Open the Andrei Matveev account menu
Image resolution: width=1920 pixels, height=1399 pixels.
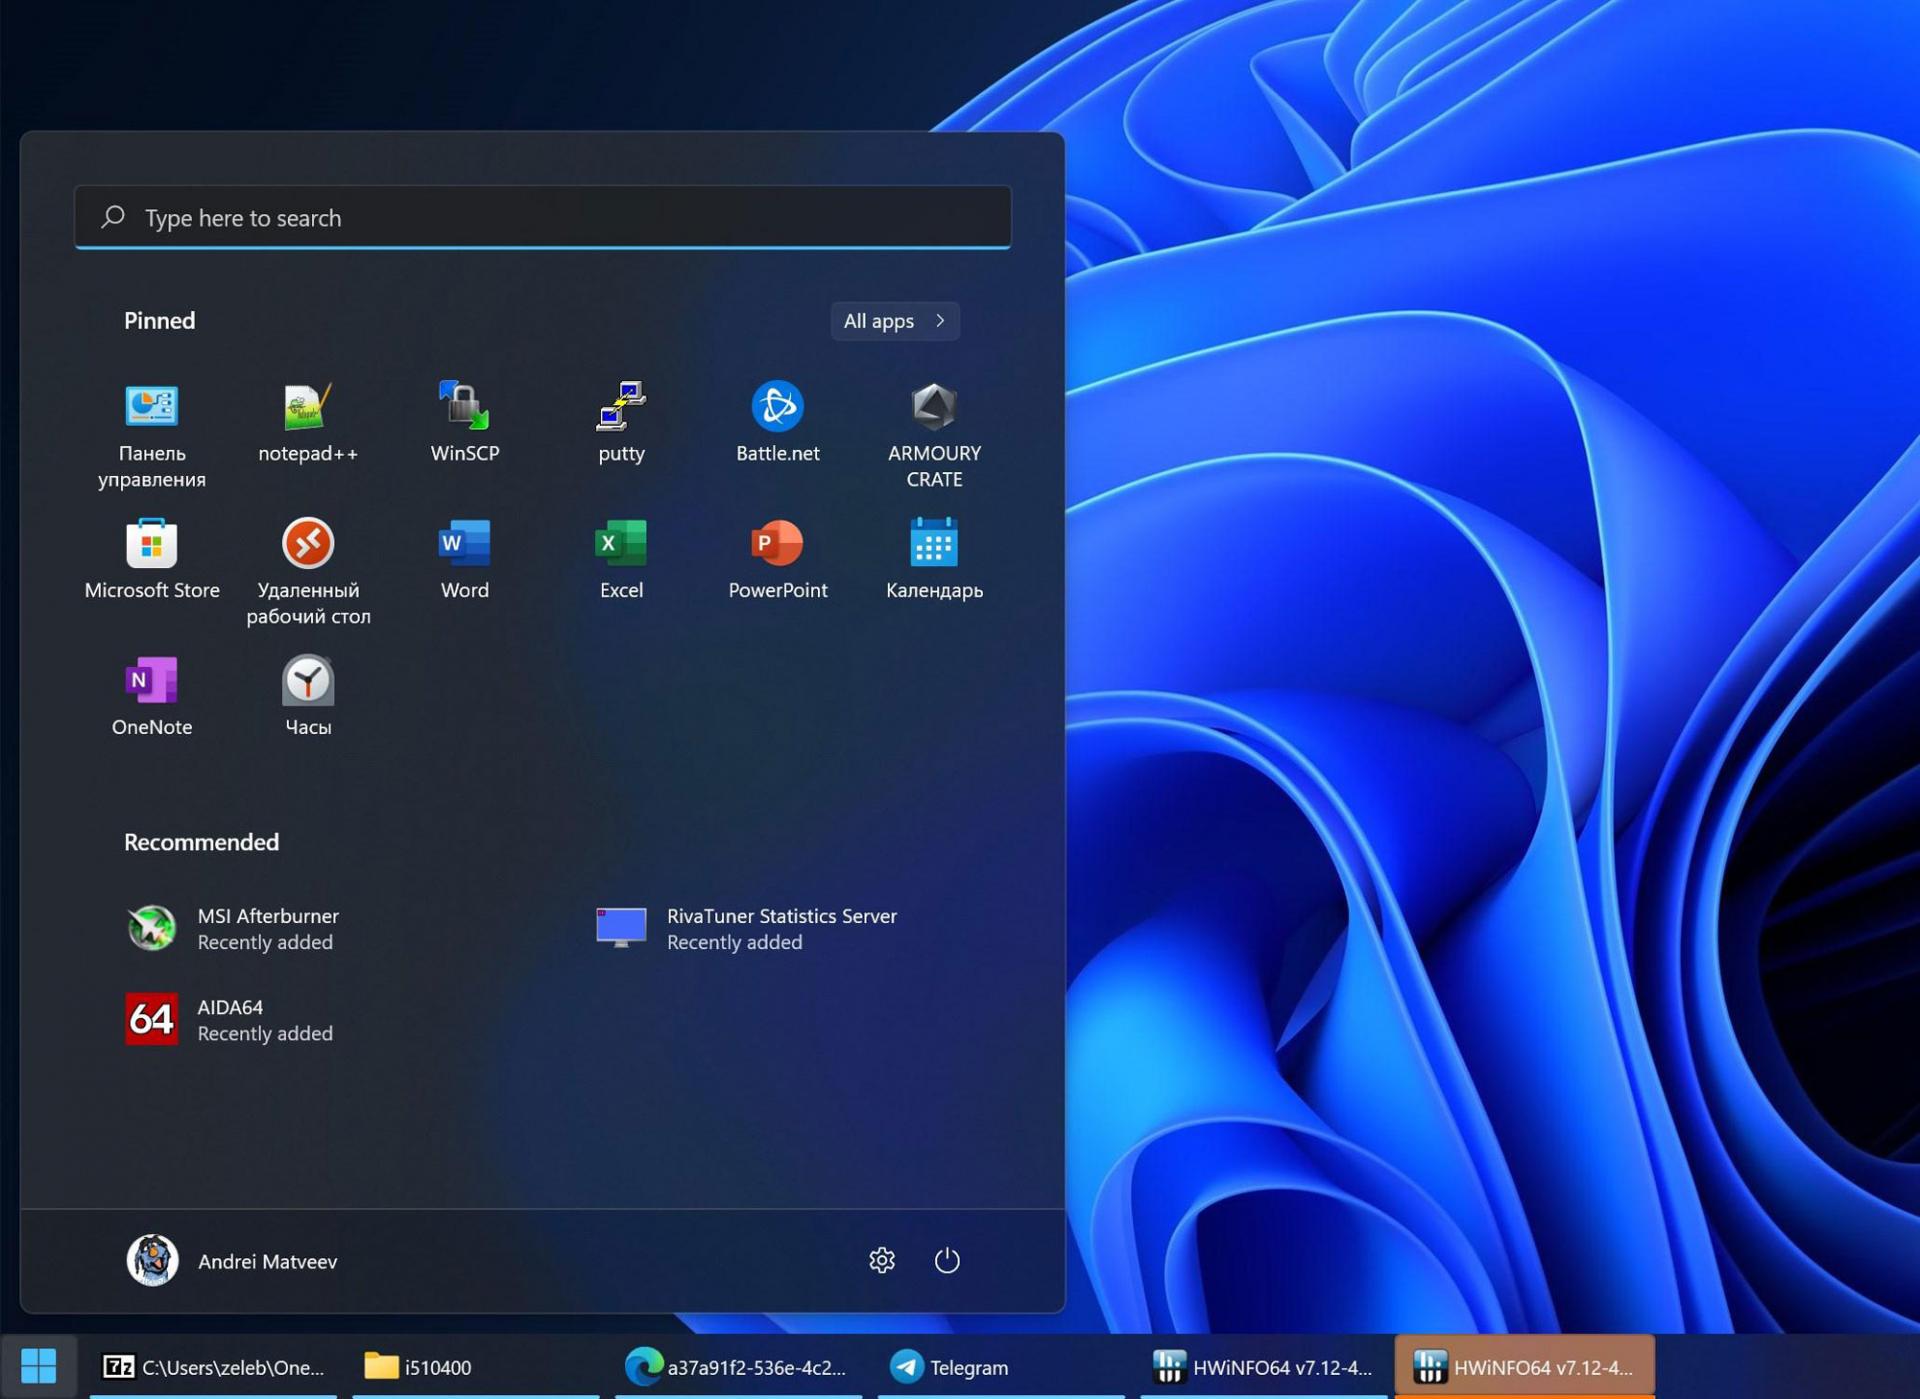(x=232, y=1260)
